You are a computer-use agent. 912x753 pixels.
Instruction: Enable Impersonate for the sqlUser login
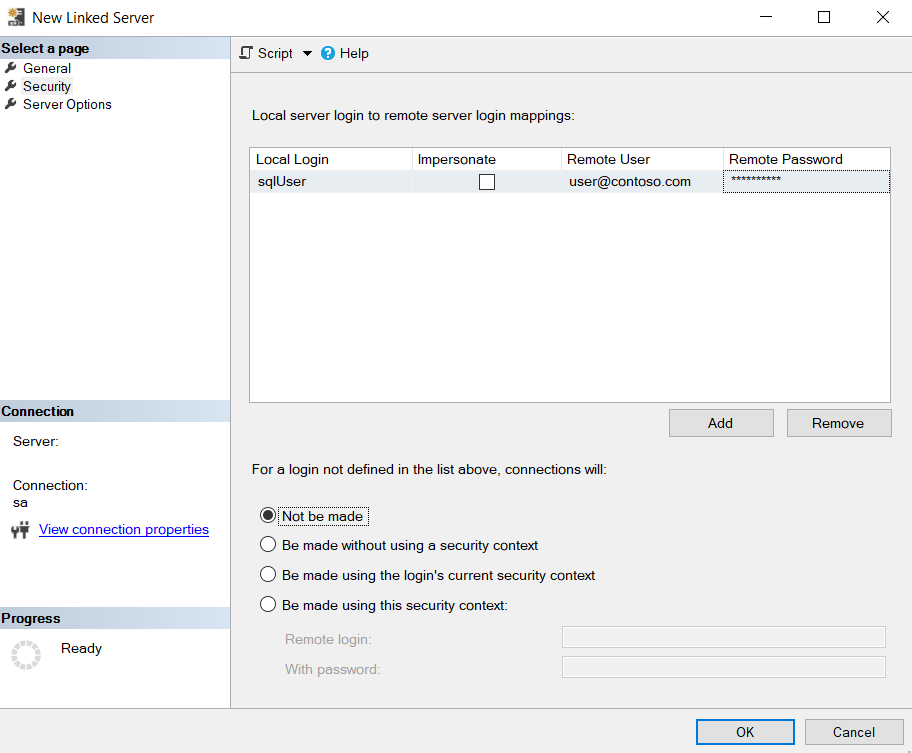(487, 181)
